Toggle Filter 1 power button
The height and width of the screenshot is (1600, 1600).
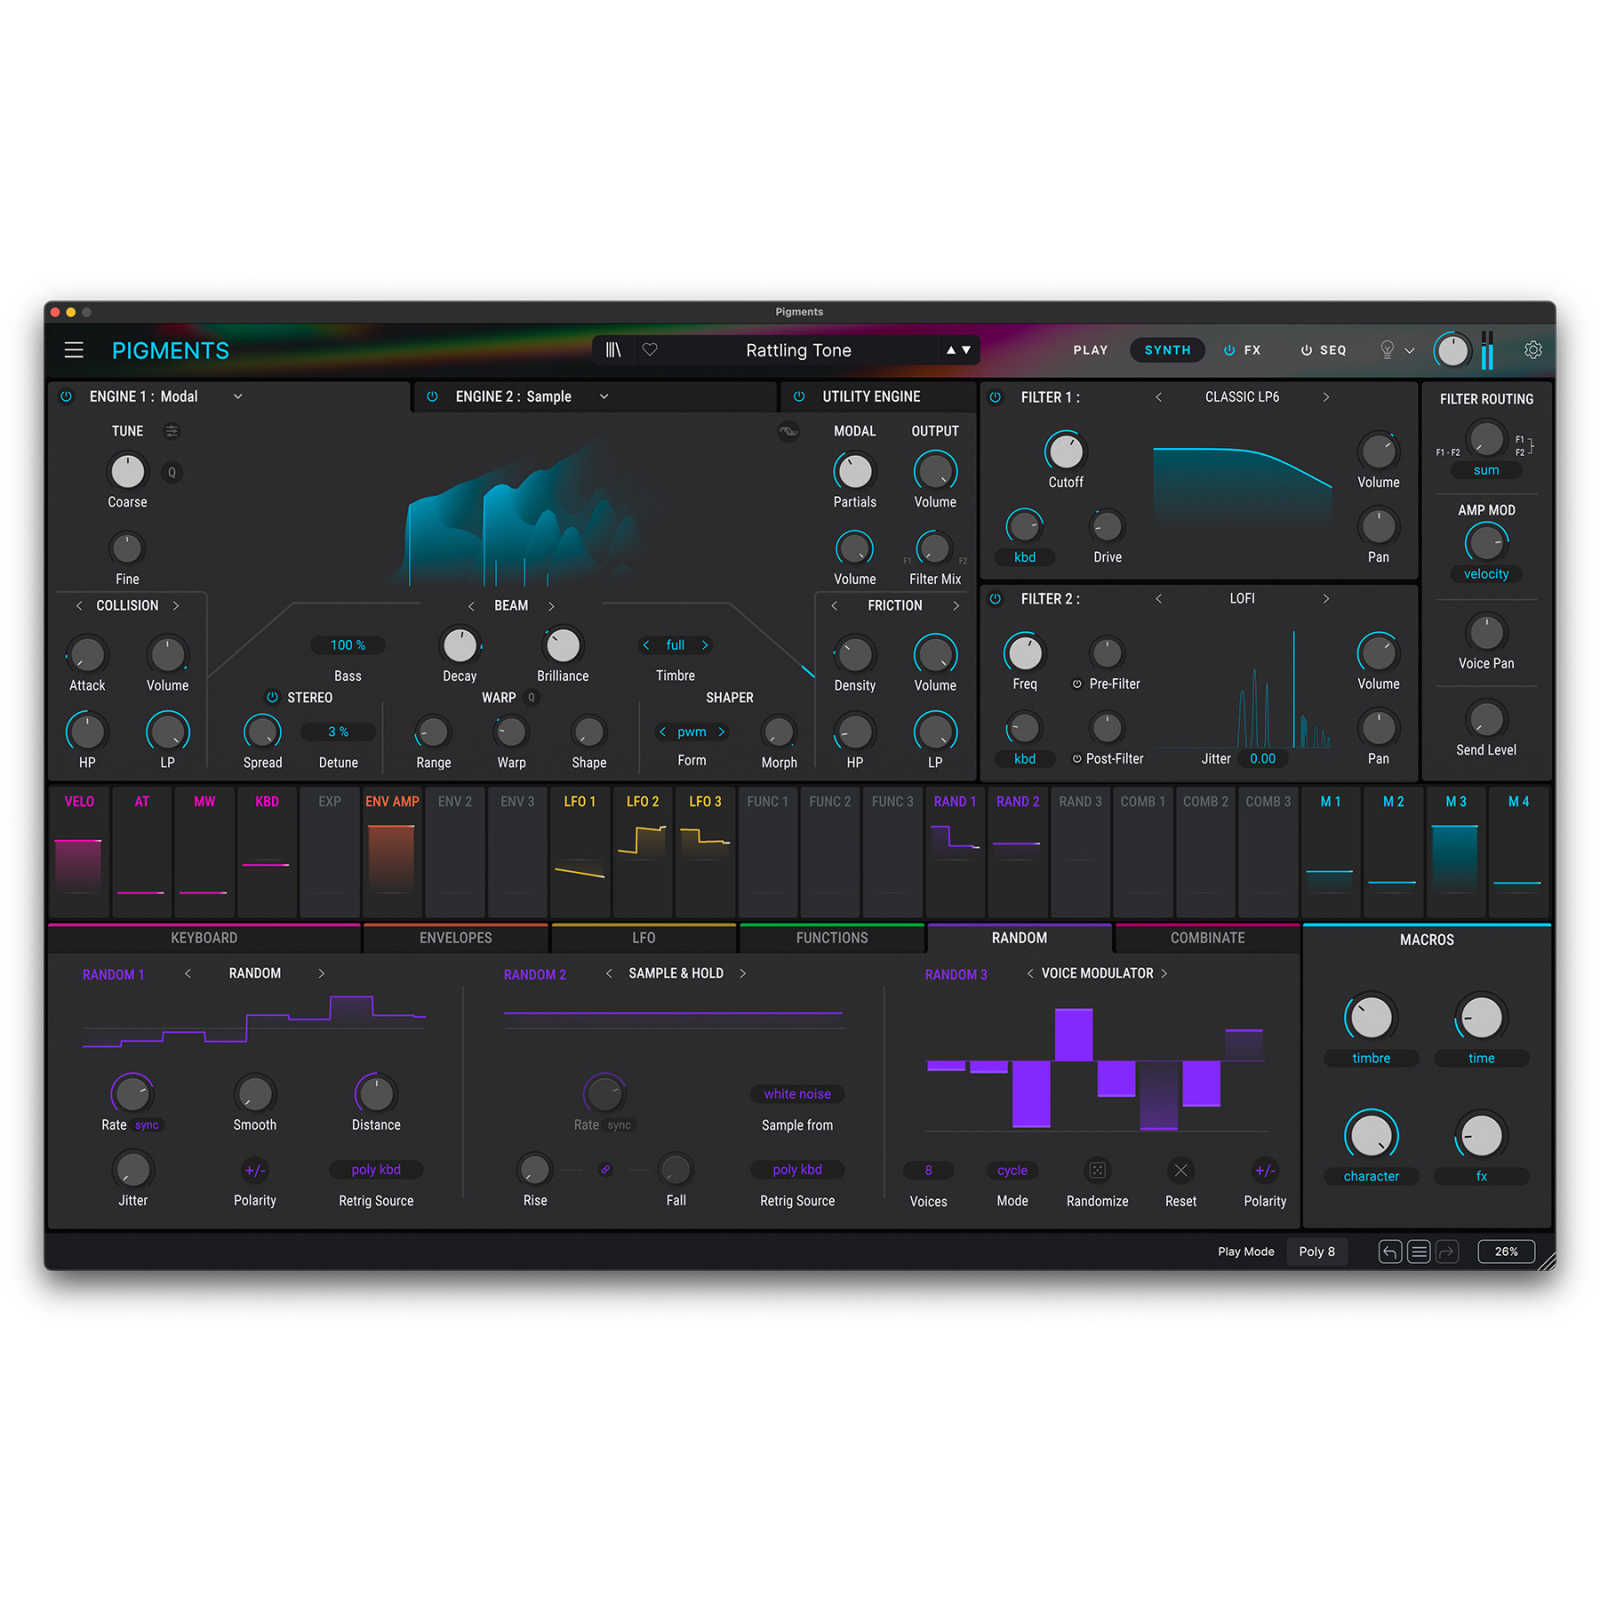tap(995, 397)
